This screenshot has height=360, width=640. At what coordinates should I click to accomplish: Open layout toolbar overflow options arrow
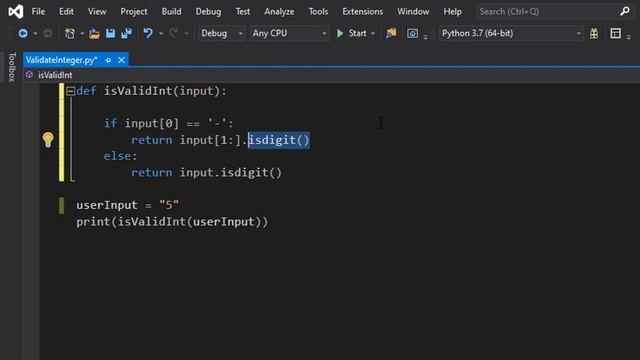(629, 37)
